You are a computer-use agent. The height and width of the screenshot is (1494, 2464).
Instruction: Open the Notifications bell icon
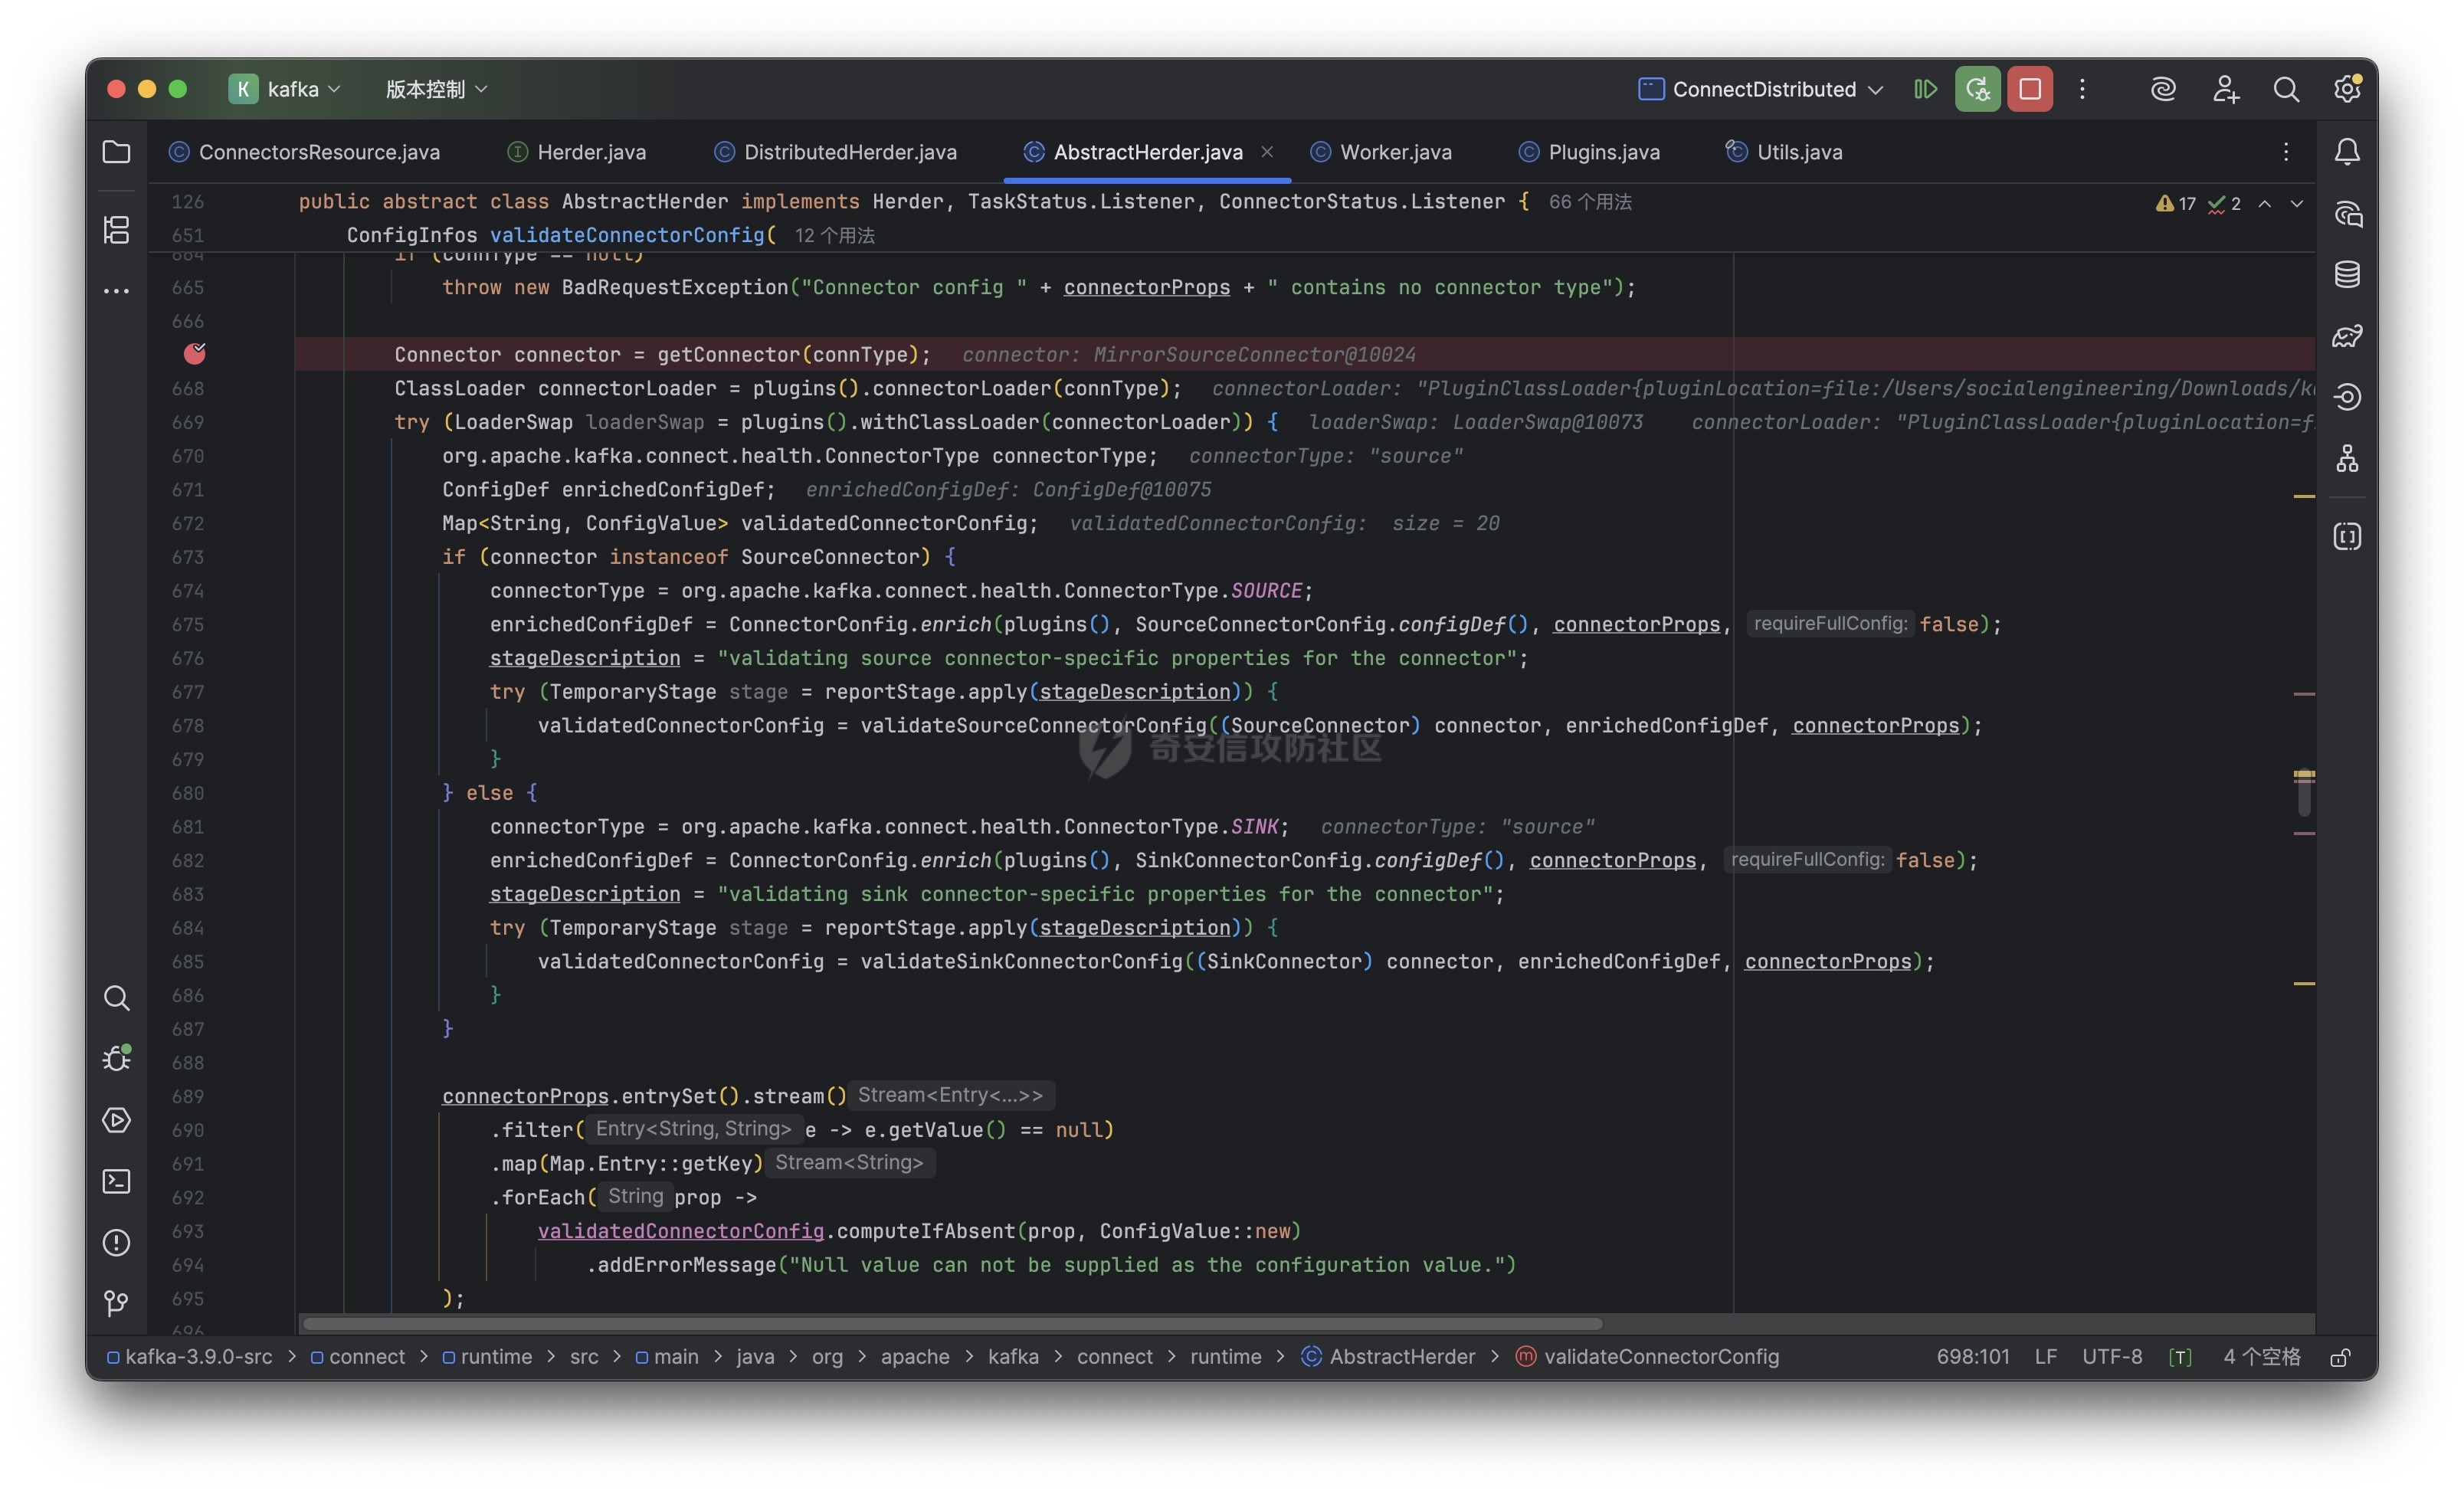tap(2347, 152)
